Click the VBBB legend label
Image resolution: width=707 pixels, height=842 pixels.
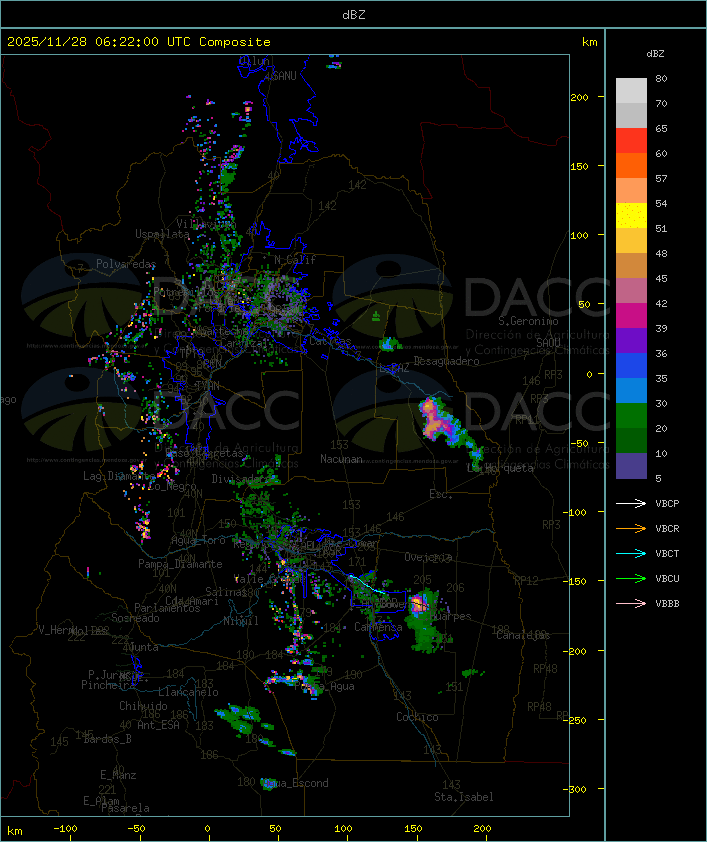click(x=667, y=604)
